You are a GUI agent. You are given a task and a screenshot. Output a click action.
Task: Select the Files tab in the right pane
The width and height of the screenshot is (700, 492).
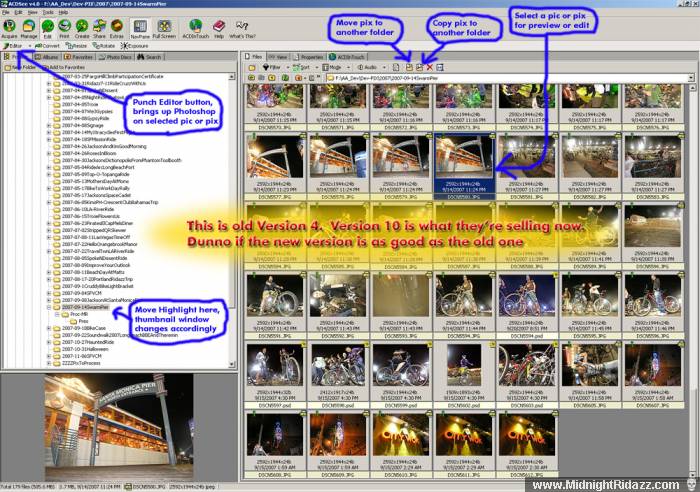(254, 57)
